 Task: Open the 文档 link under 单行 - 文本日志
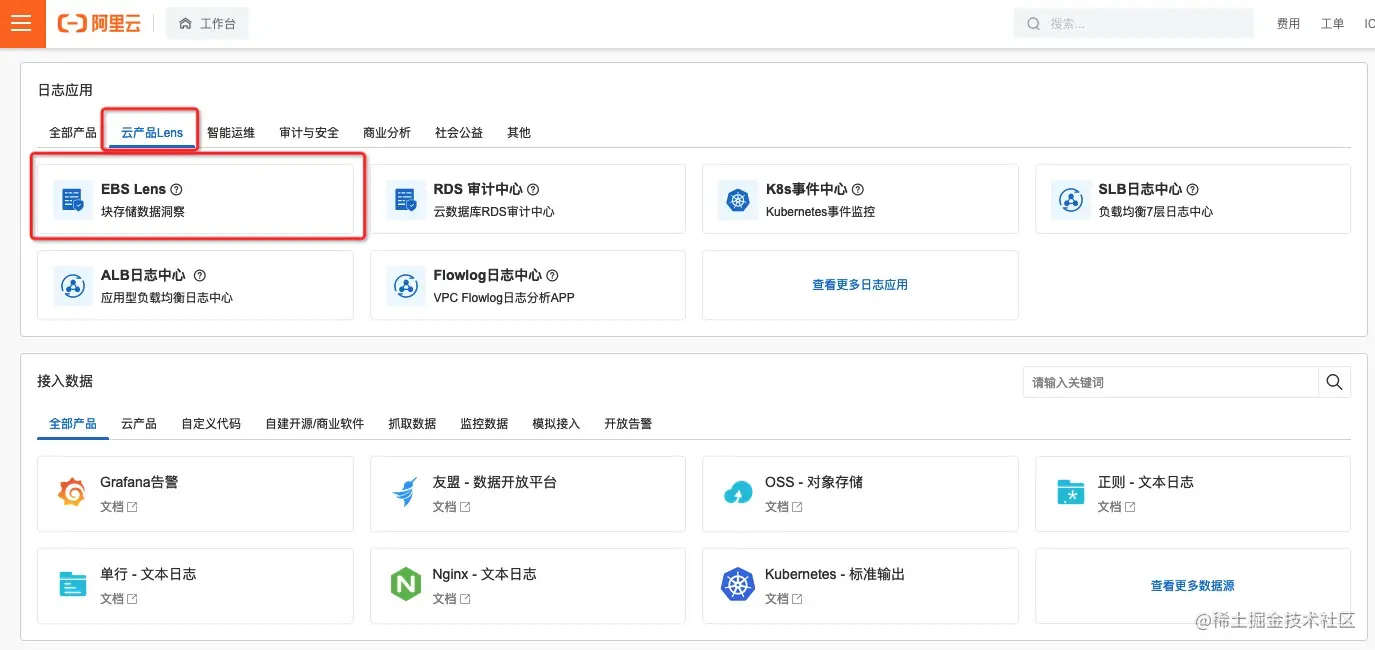point(119,599)
